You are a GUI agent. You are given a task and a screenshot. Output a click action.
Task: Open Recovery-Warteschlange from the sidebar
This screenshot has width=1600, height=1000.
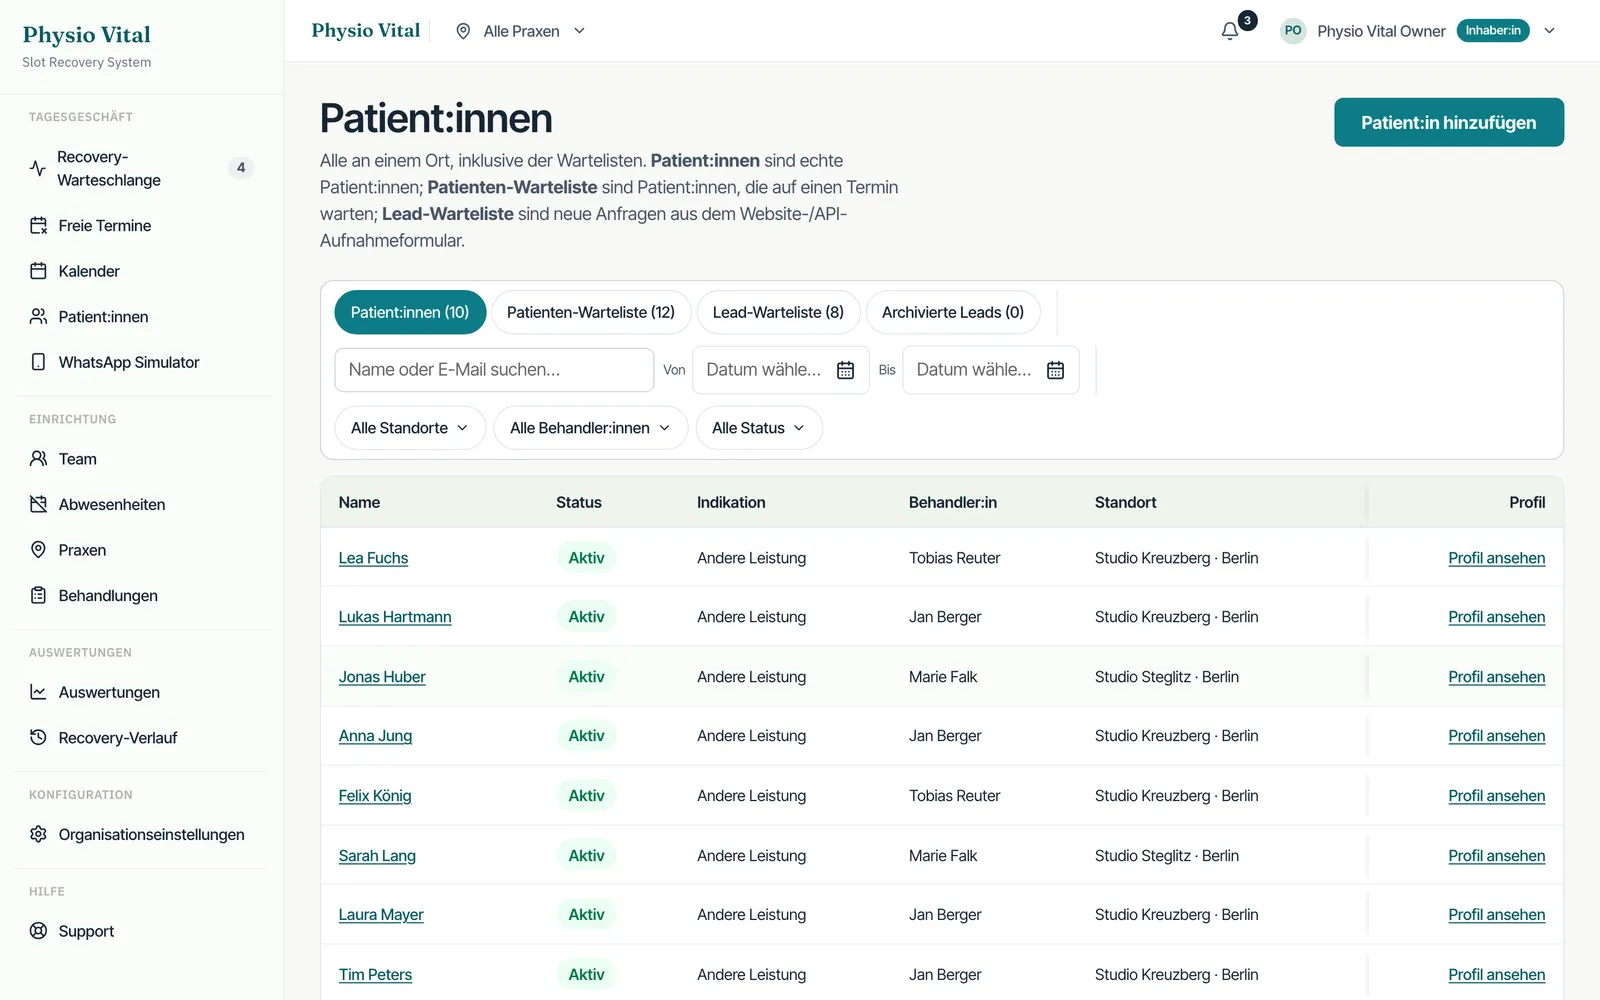(141, 168)
